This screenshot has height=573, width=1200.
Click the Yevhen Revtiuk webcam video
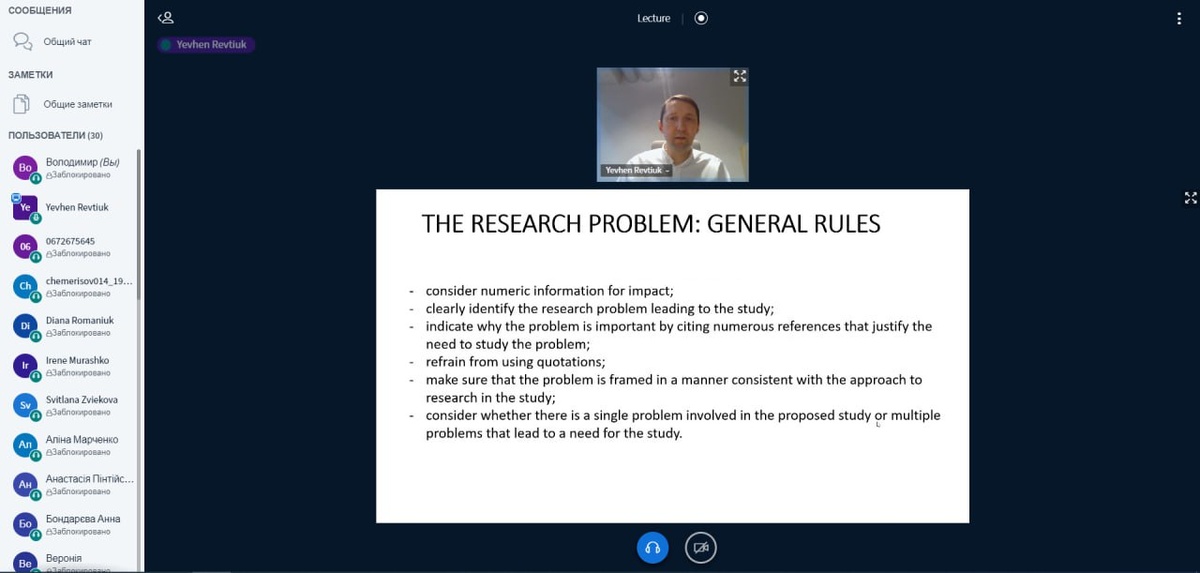tap(673, 124)
